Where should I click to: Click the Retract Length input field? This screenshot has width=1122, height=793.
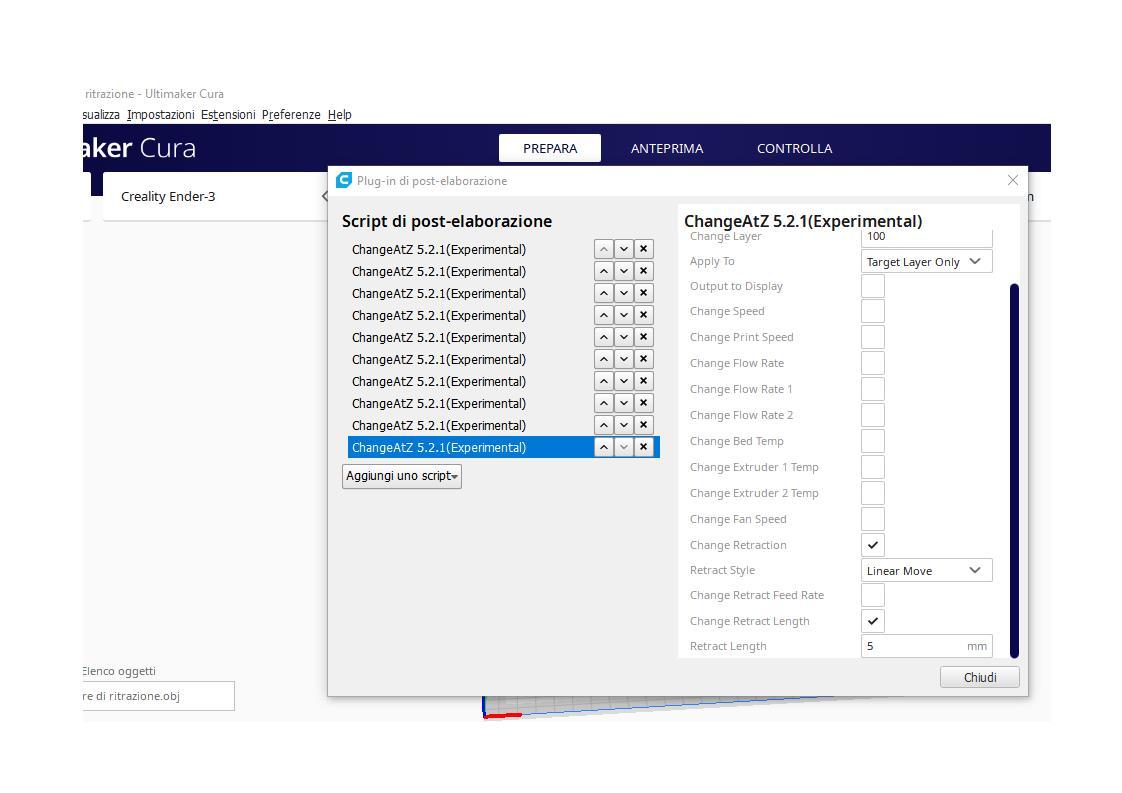pos(912,646)
